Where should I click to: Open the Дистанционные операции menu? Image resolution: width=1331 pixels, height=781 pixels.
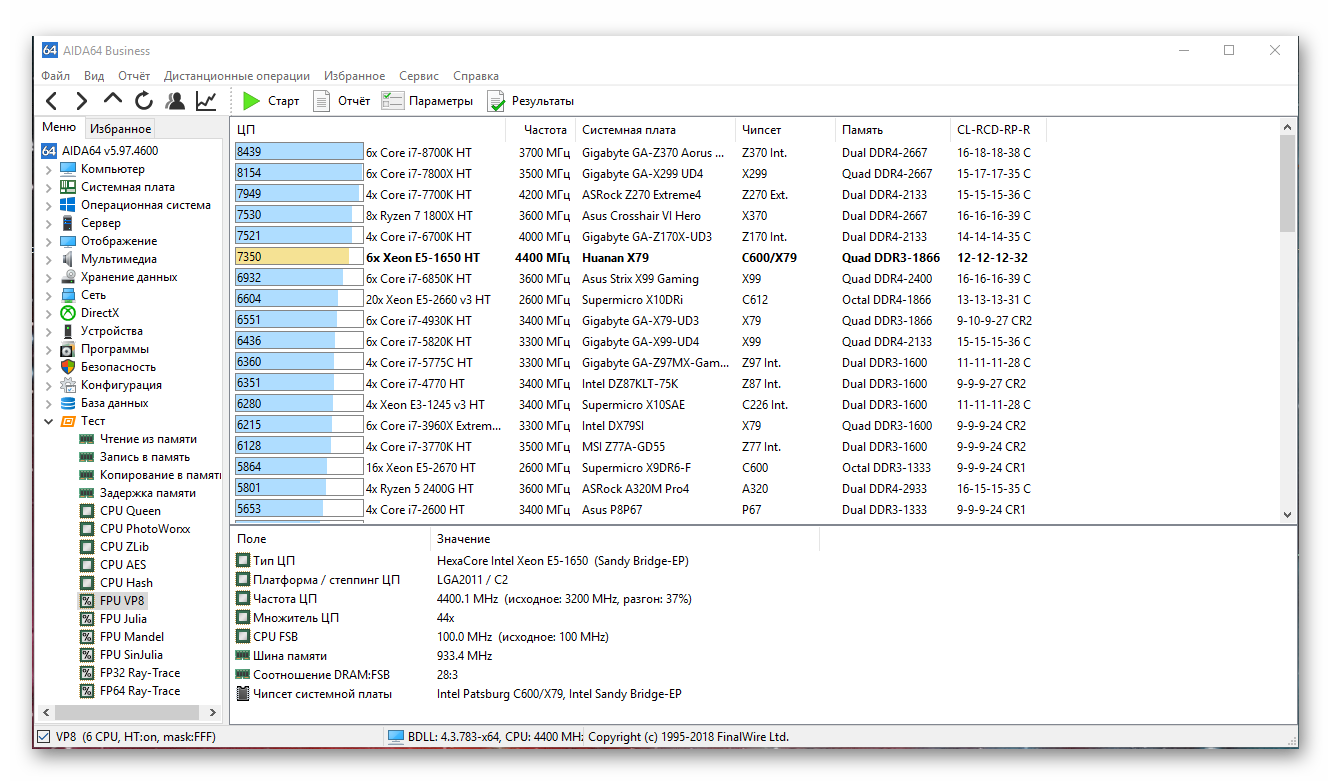[x=237, y=76]
